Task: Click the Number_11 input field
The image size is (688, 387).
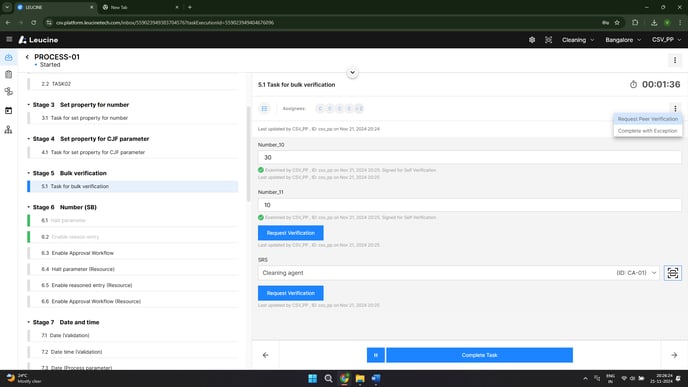Action: 469,205
